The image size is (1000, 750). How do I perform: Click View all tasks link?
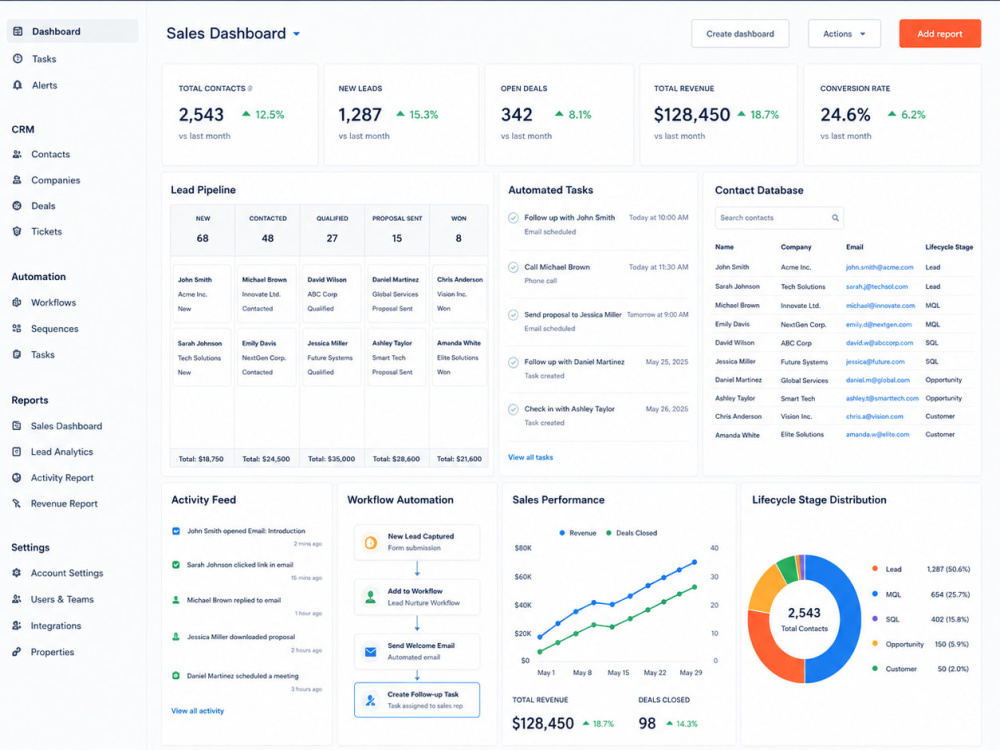[530, 457]
